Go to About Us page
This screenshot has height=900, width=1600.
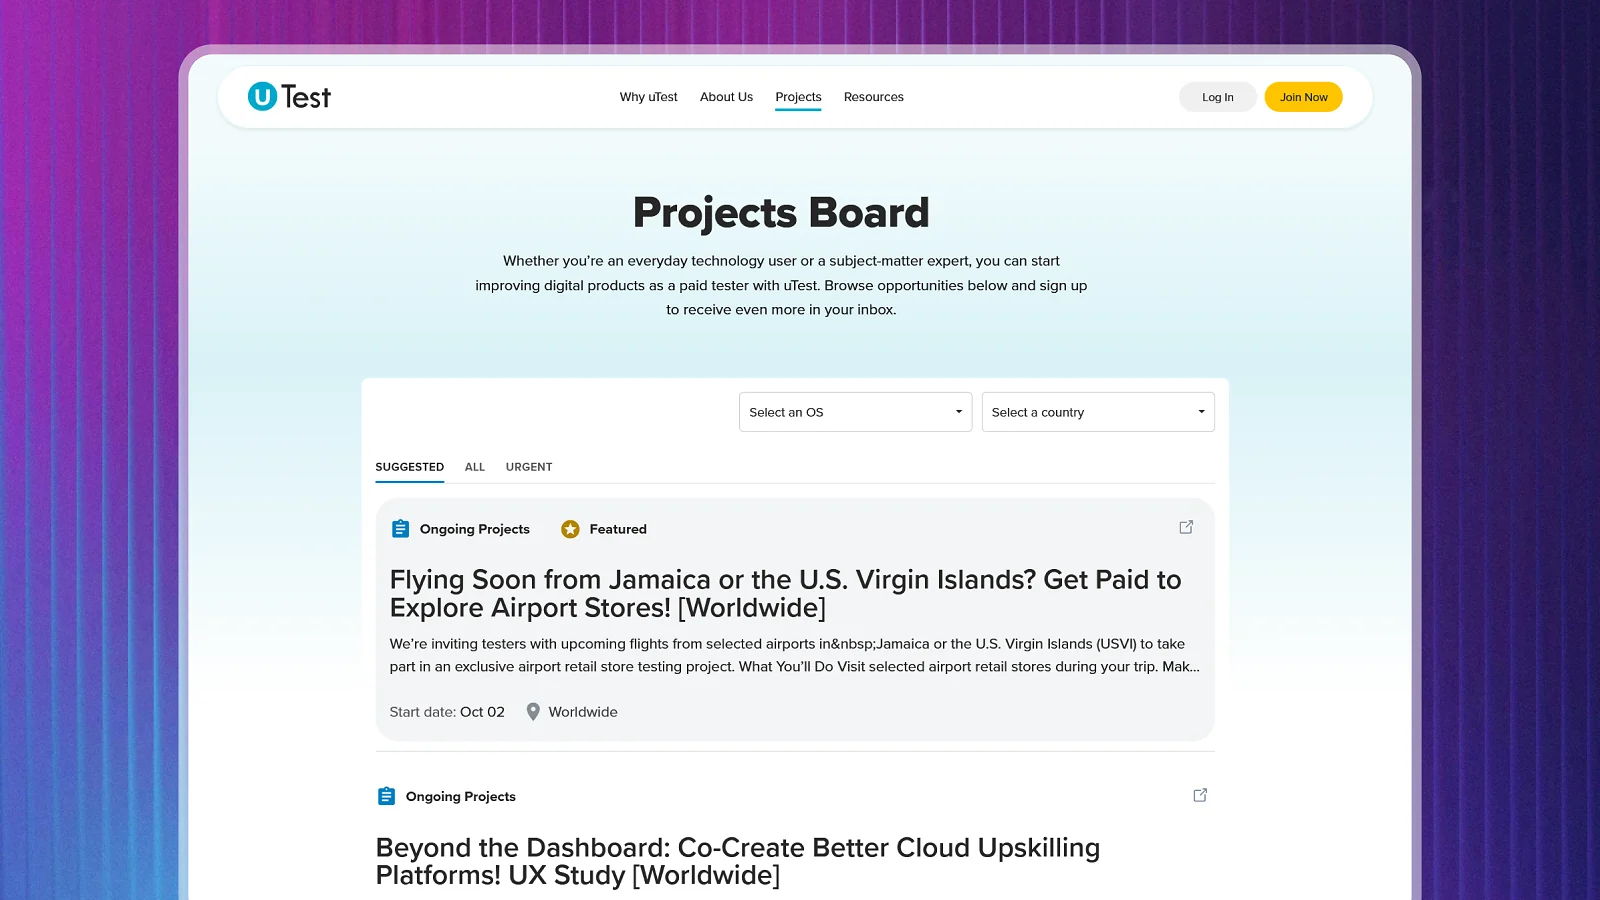coord(726,97)
